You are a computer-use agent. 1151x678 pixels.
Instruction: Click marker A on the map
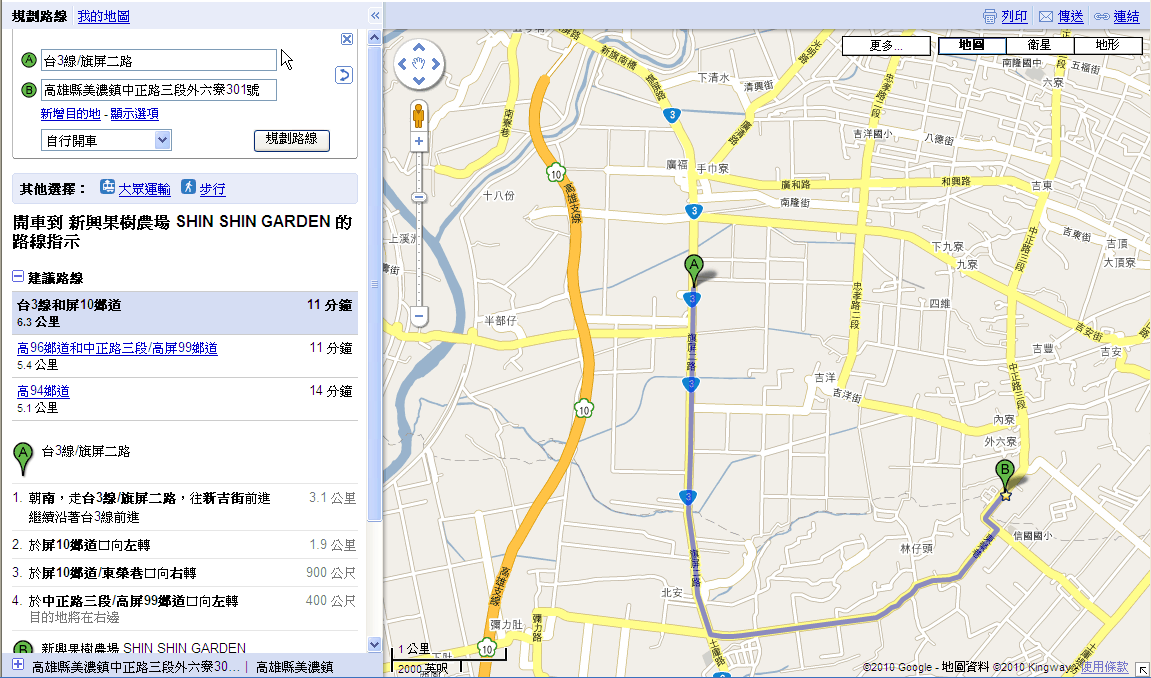coord(693,269)
